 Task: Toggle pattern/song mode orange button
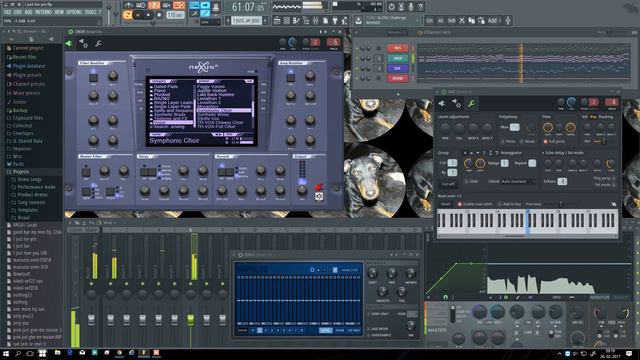[127, 15]
